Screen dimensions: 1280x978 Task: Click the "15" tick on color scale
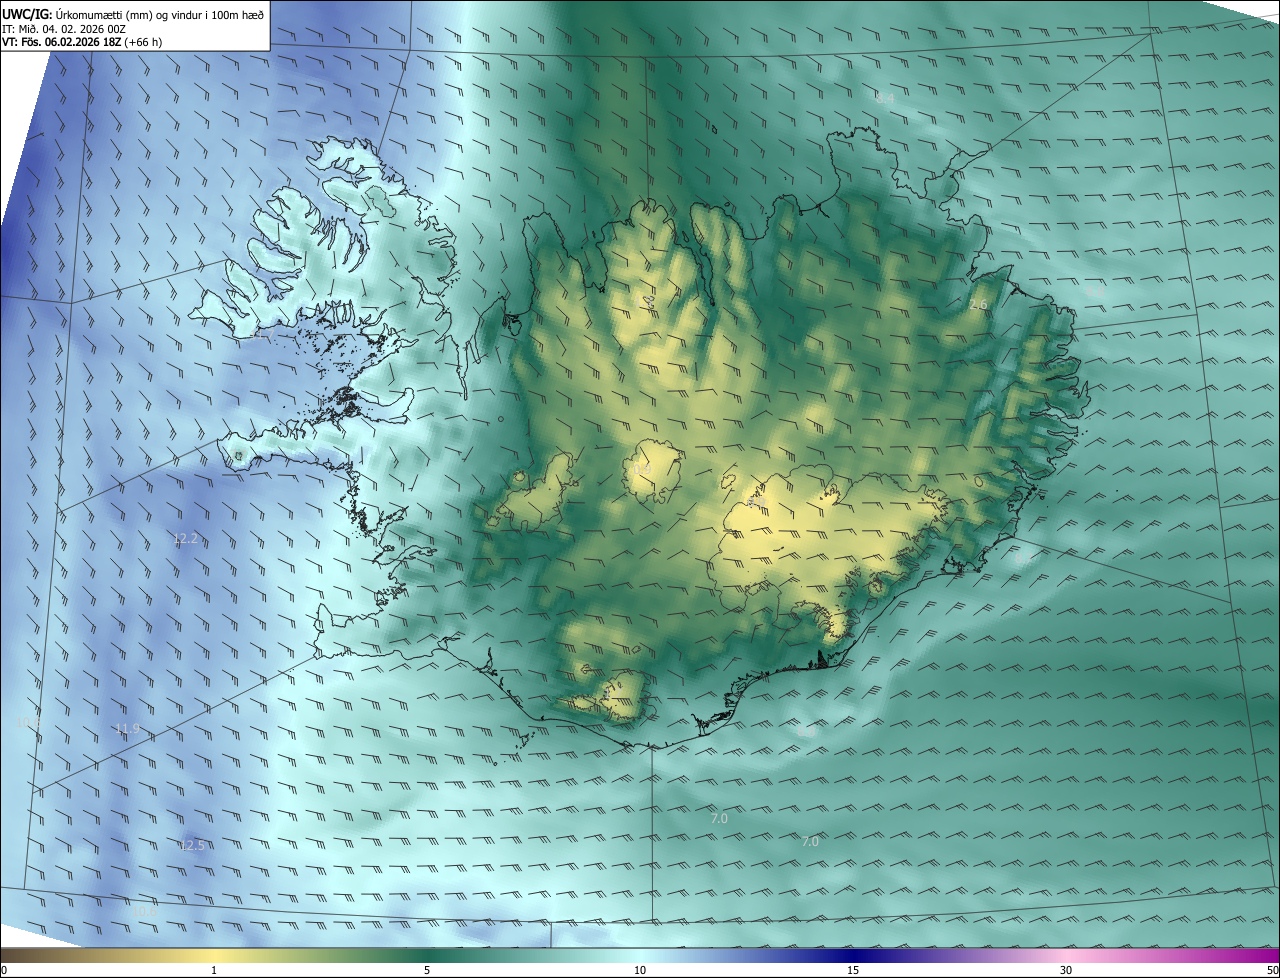(x=853, y=970)
